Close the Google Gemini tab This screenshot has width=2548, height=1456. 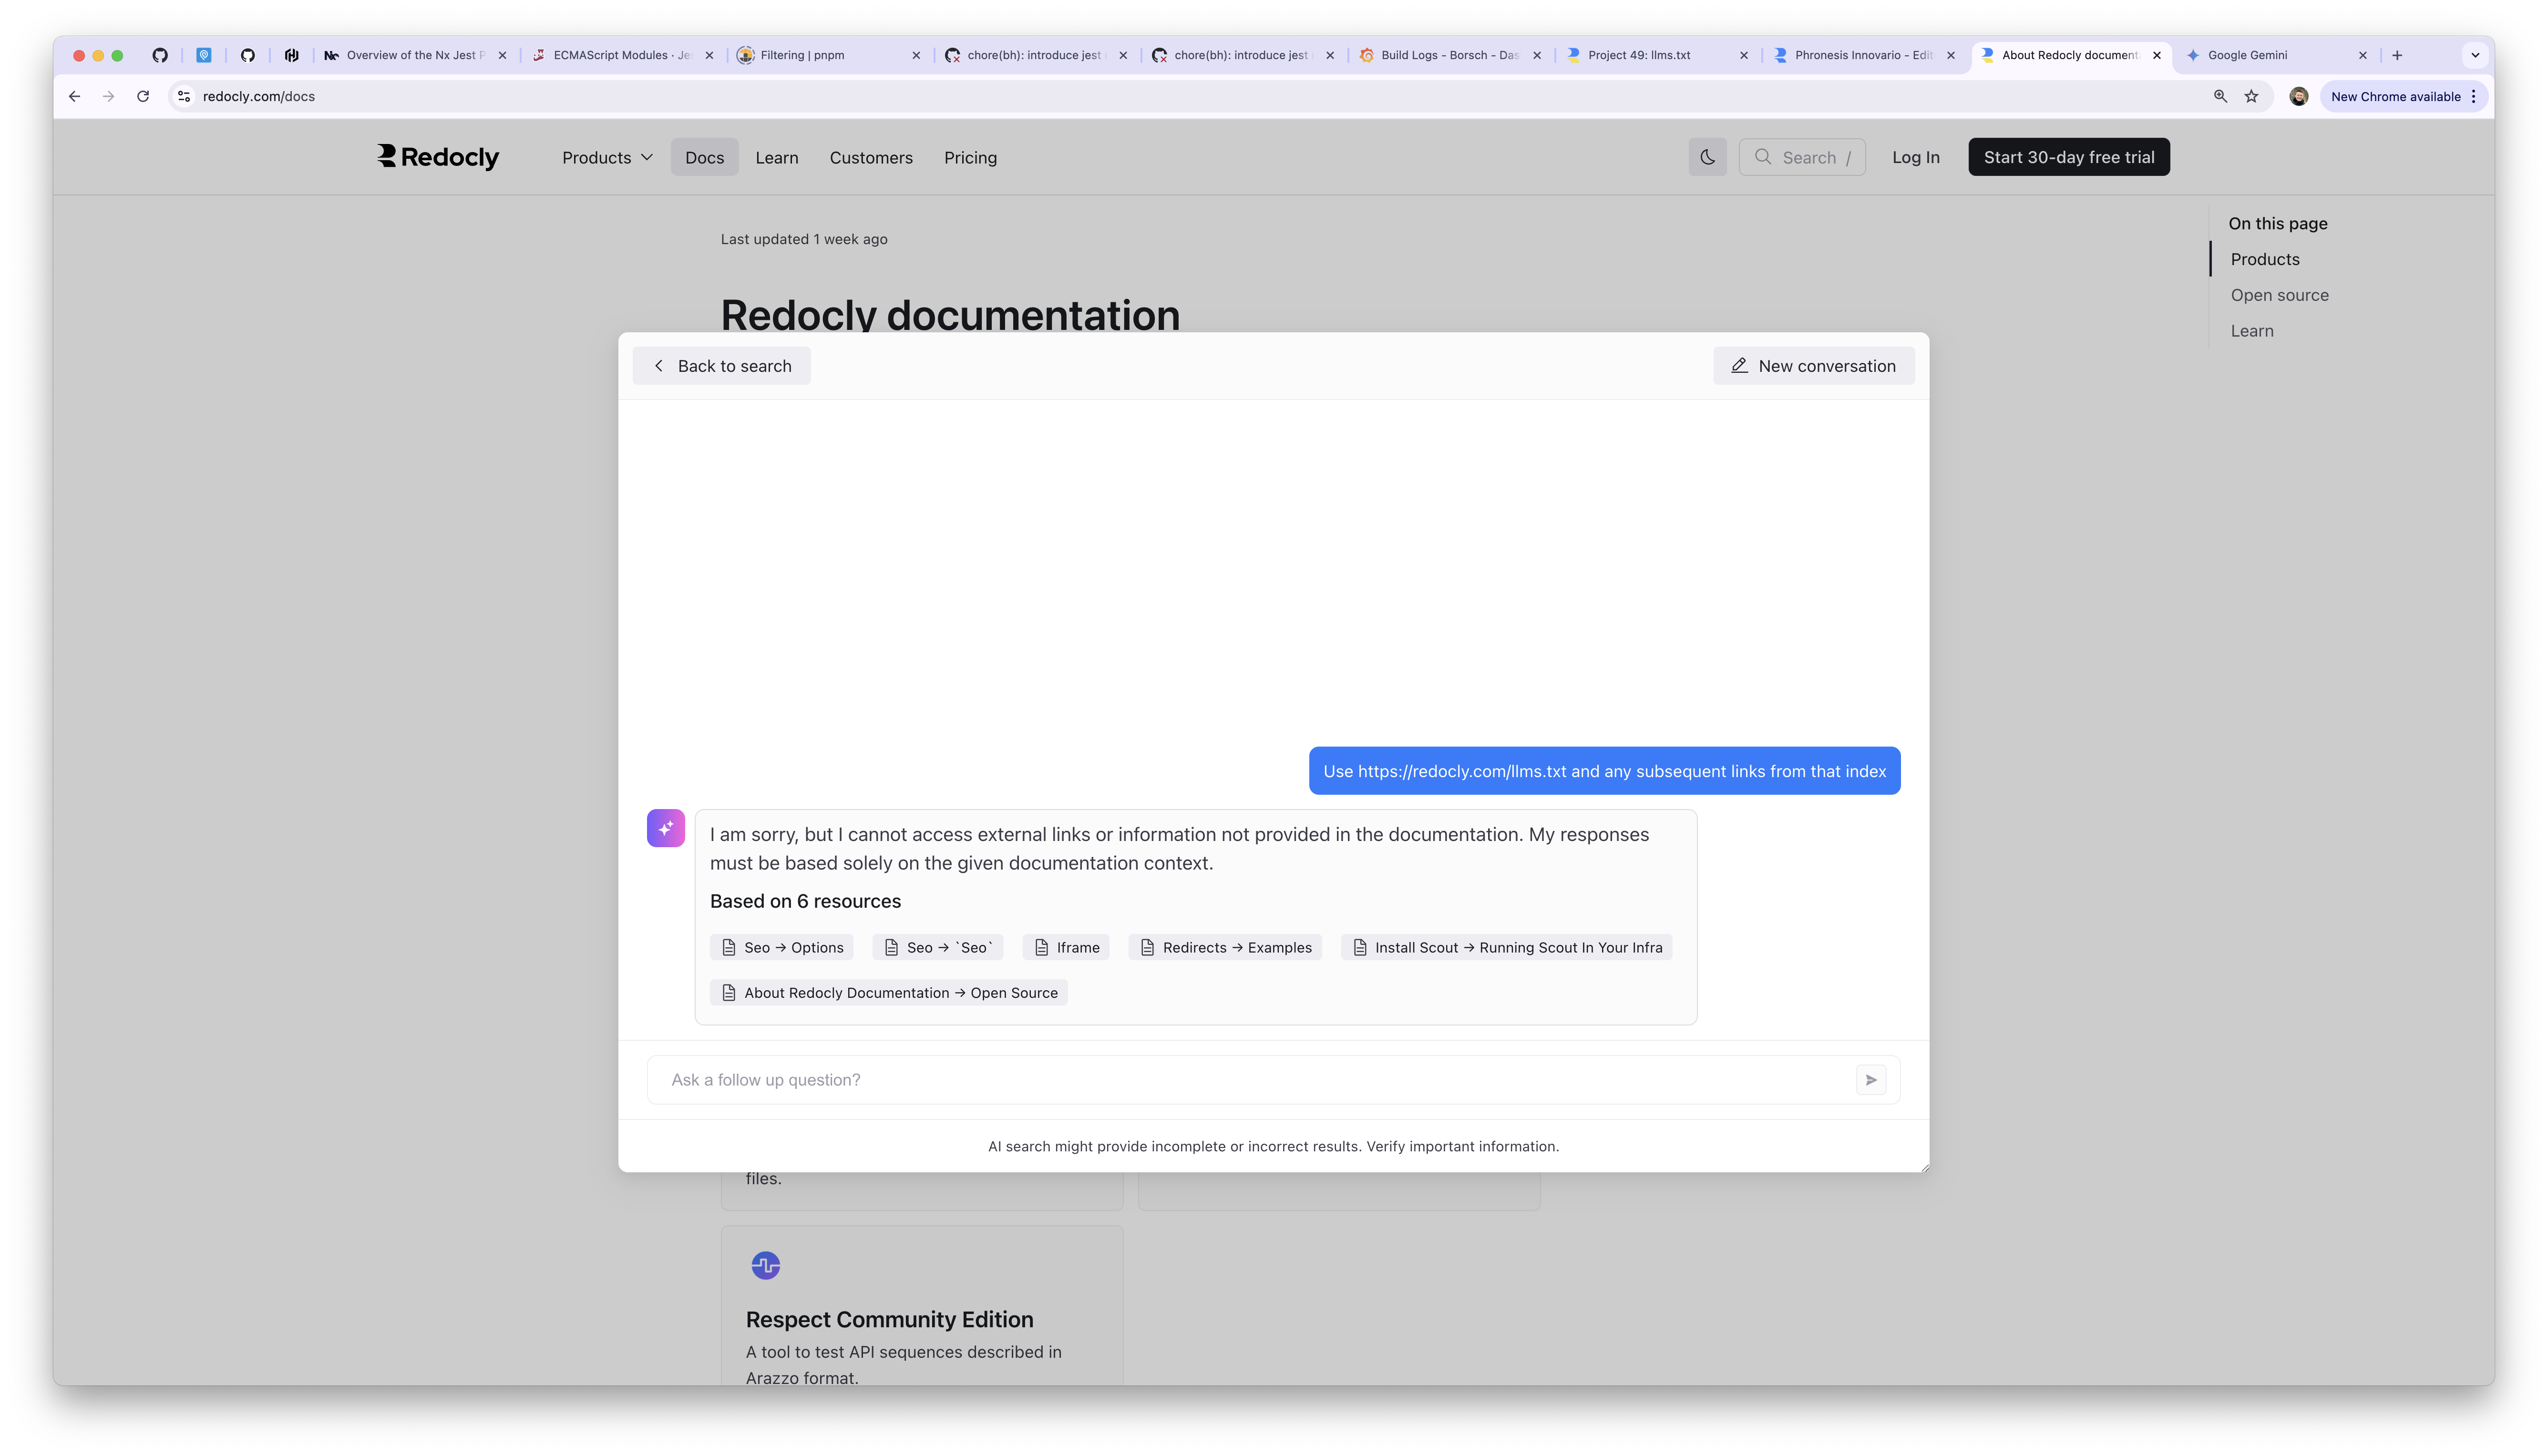(x=2363, y=55)
